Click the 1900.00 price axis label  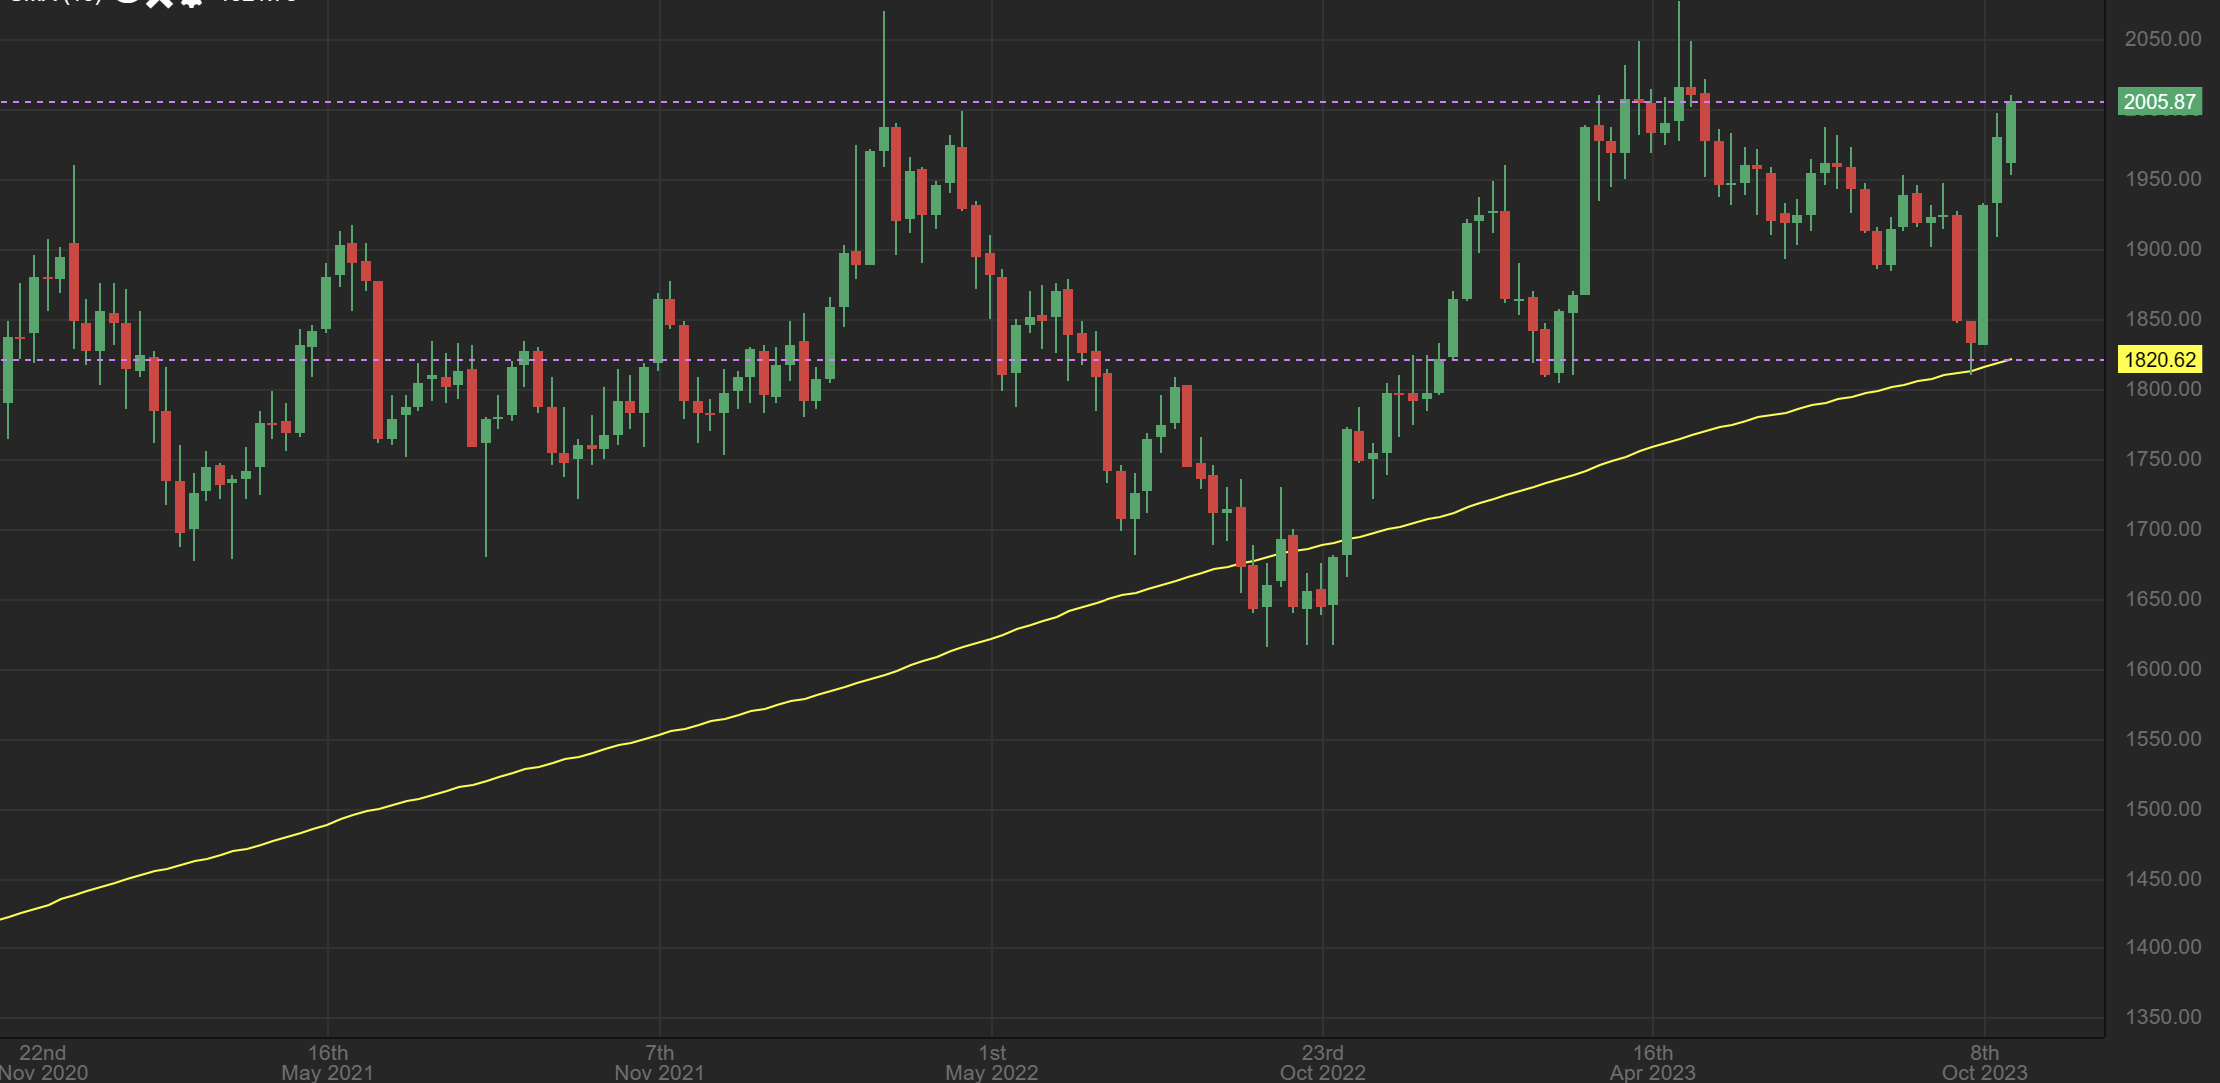click(2162, 249)
